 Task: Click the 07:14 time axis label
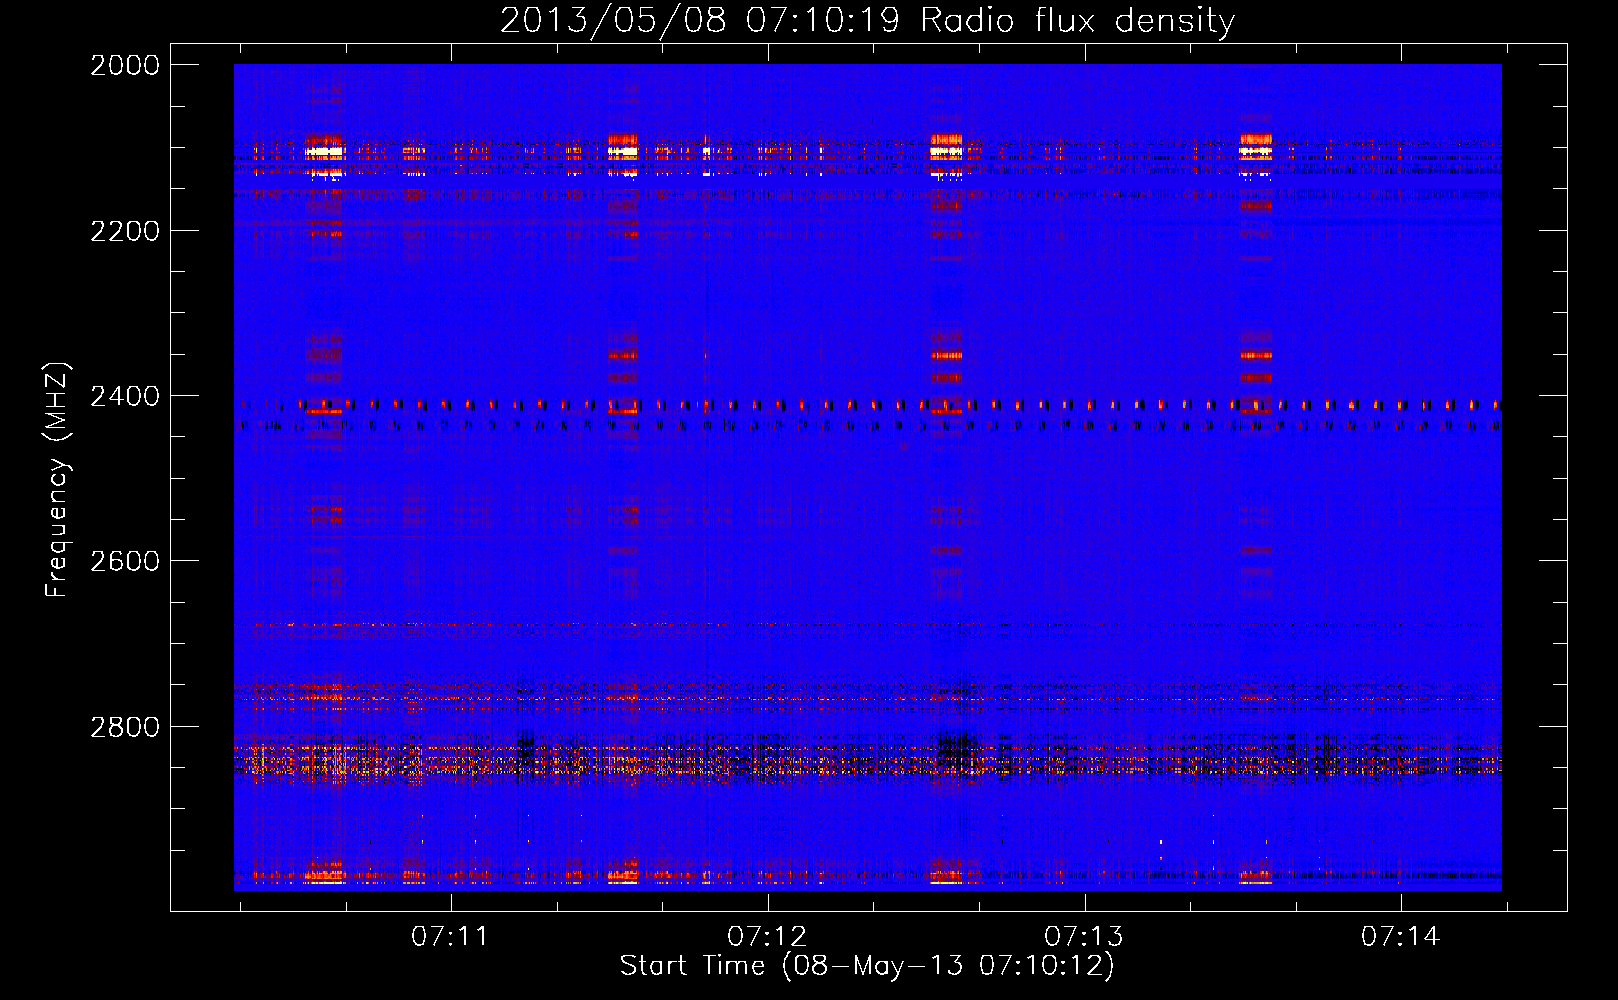tap(1400, 936)
